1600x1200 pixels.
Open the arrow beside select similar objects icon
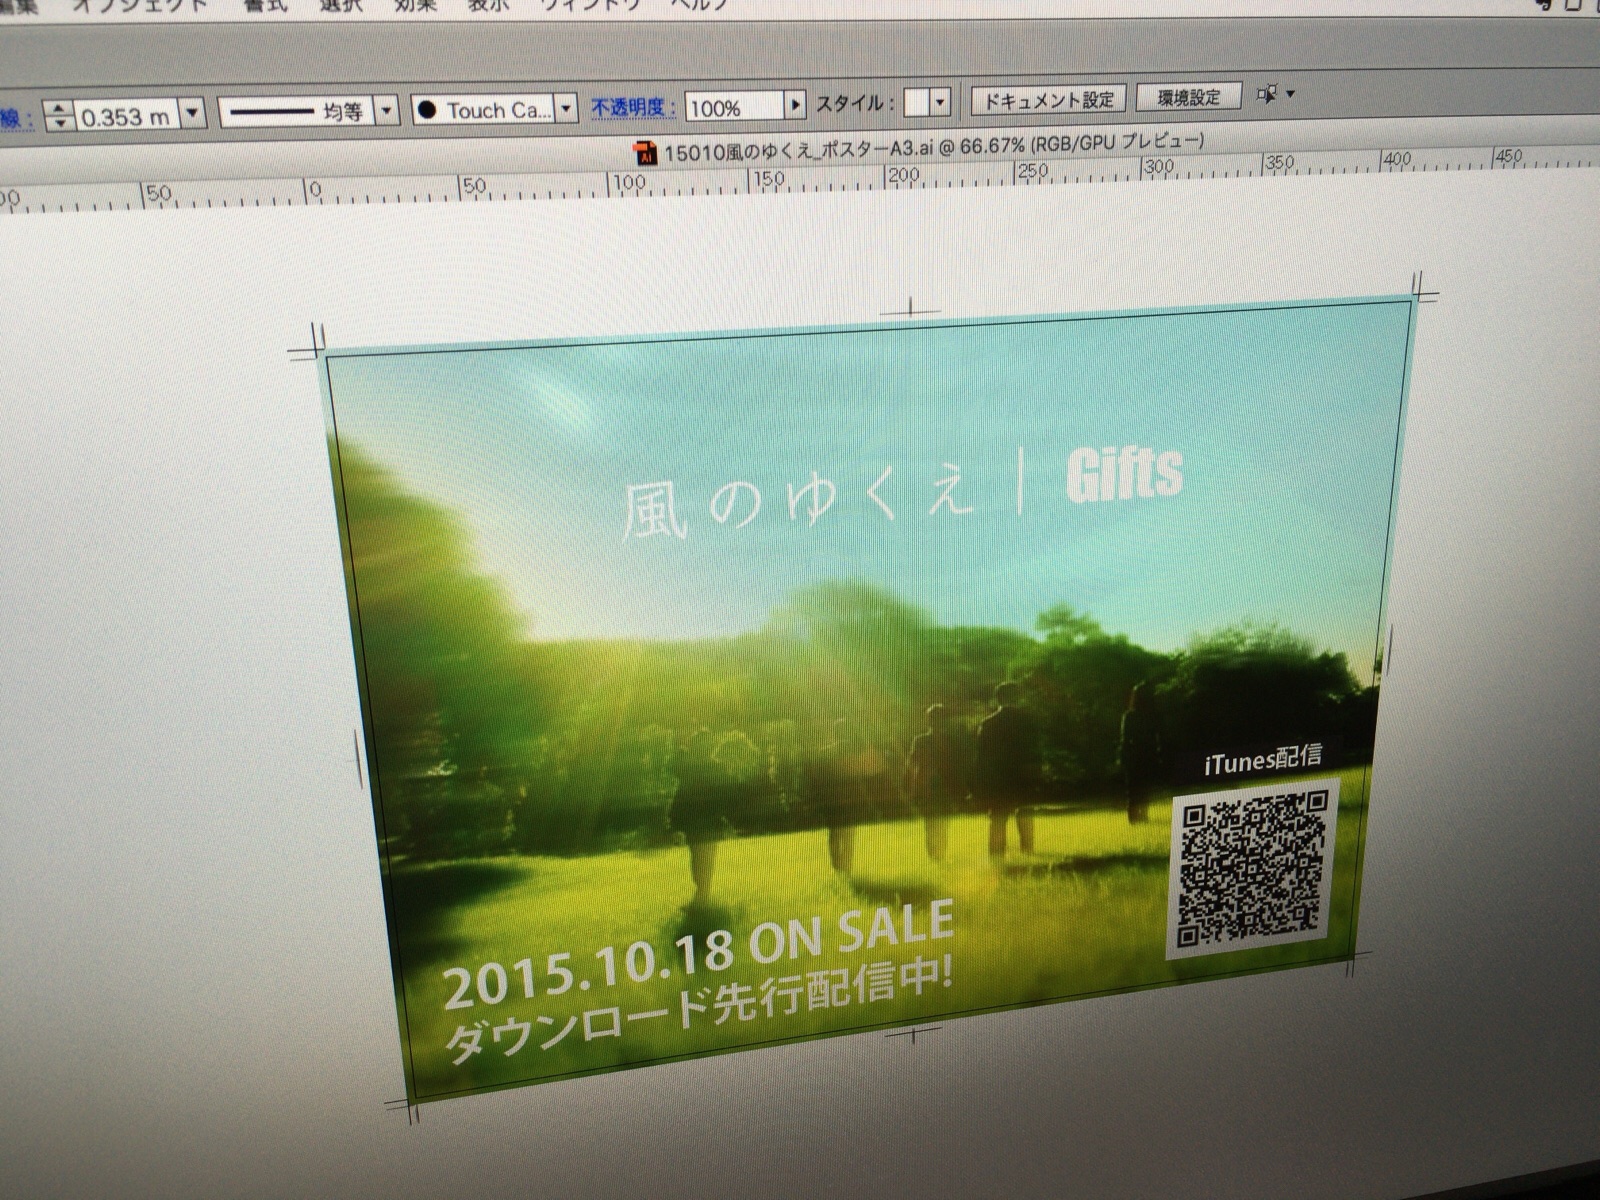pyautogui.click(x=1290, y=94)
